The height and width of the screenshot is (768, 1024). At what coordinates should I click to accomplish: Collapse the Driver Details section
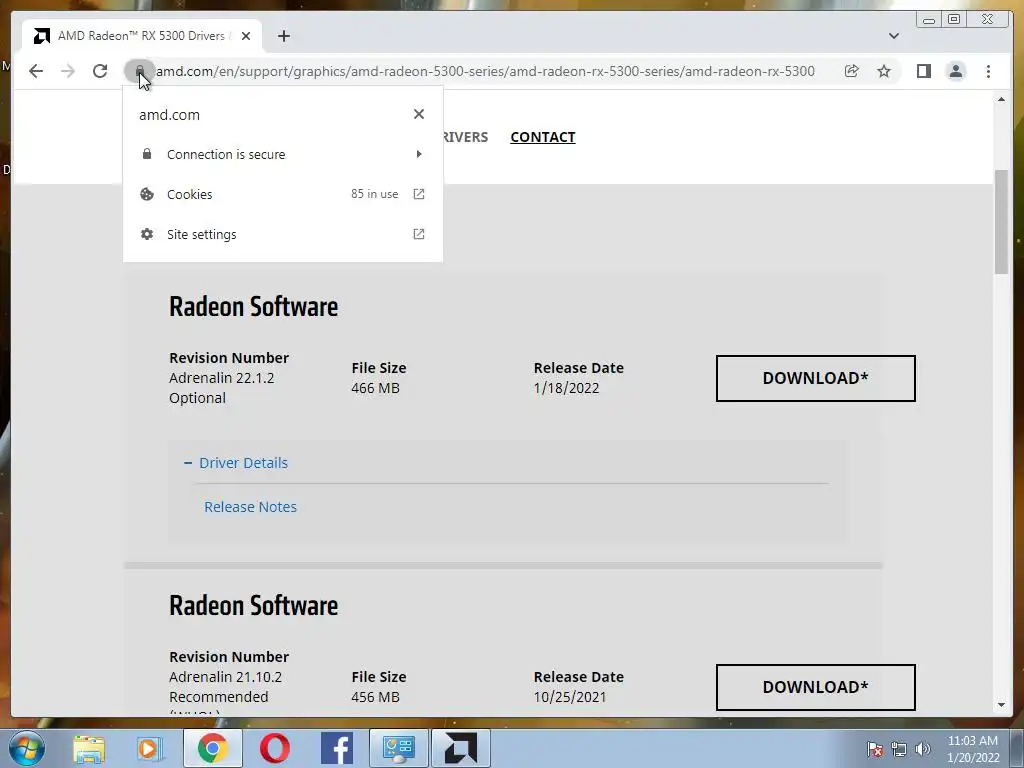point(236,462)
